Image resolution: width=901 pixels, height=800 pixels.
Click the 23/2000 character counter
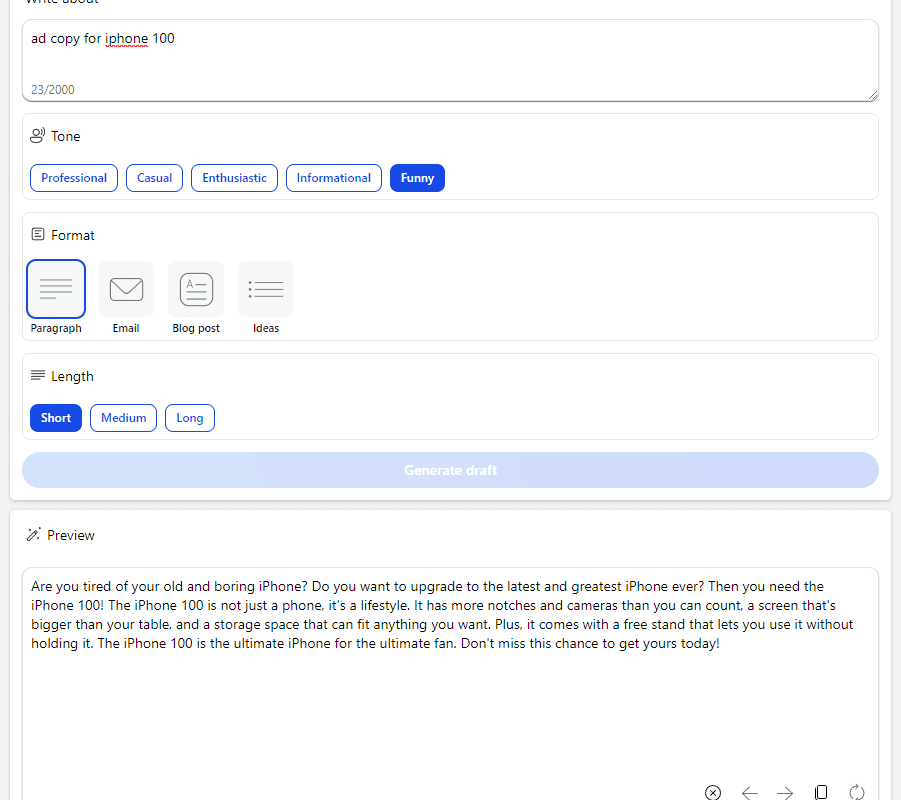(53, 90)
